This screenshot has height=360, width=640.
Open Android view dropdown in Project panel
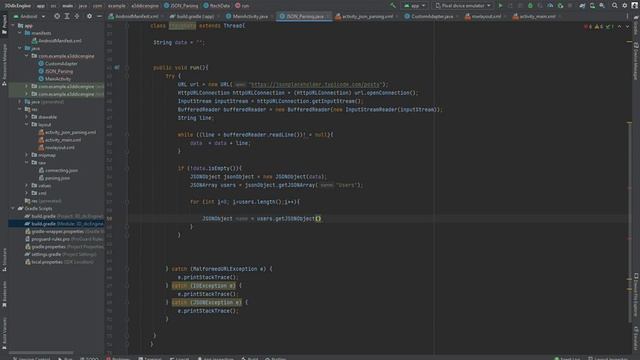(29, 16)
